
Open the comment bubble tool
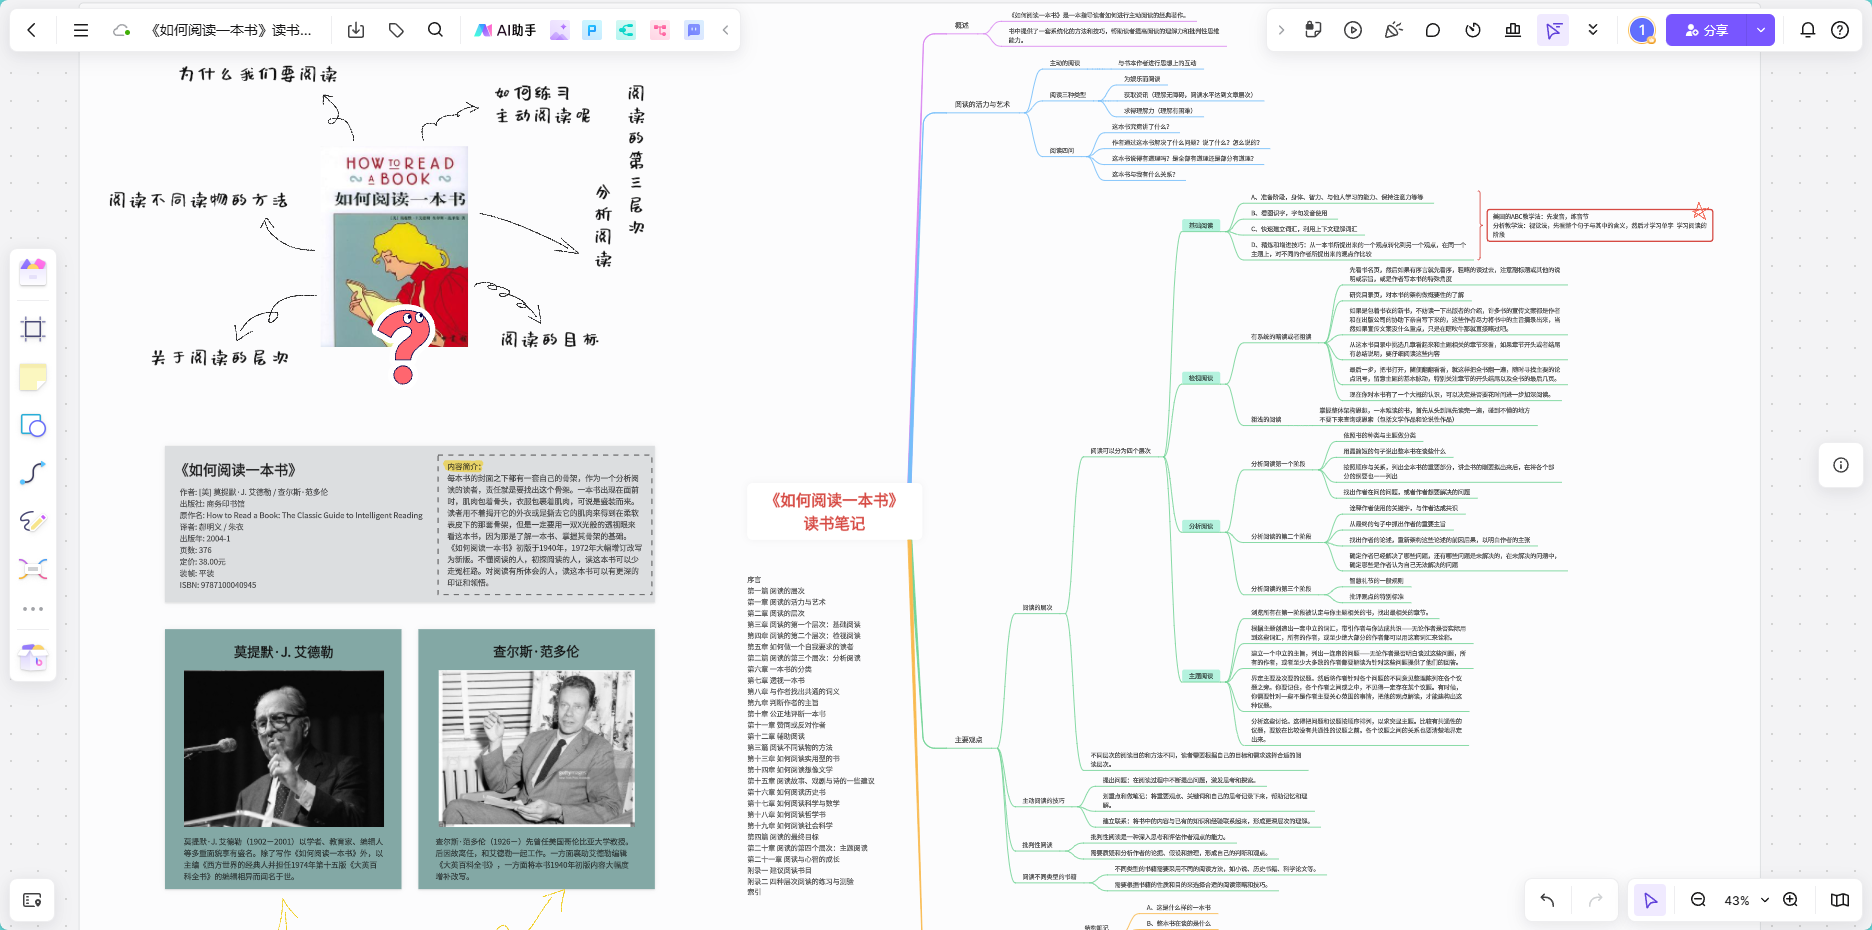pos(1433,30)
